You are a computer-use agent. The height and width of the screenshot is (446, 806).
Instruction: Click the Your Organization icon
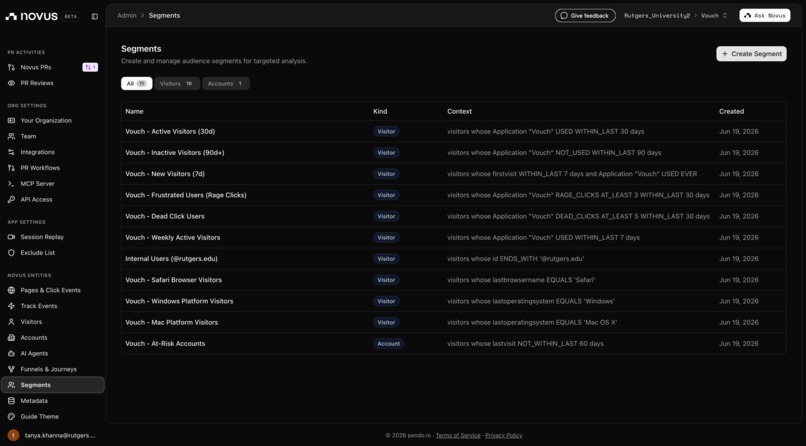click(x=11, y=121)
